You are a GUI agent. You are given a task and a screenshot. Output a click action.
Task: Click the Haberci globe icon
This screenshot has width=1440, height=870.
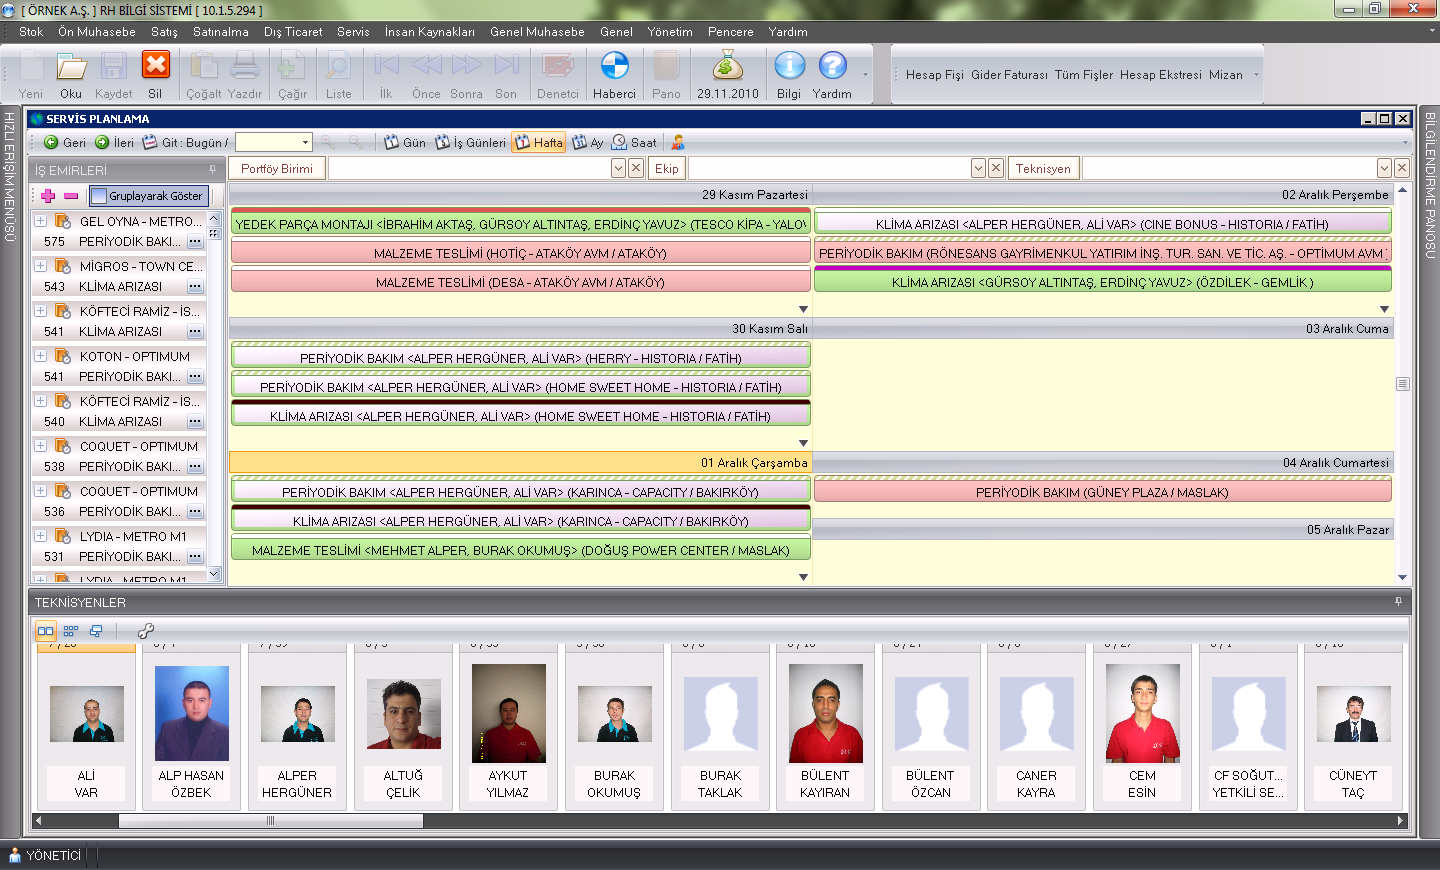coord(614,66)
